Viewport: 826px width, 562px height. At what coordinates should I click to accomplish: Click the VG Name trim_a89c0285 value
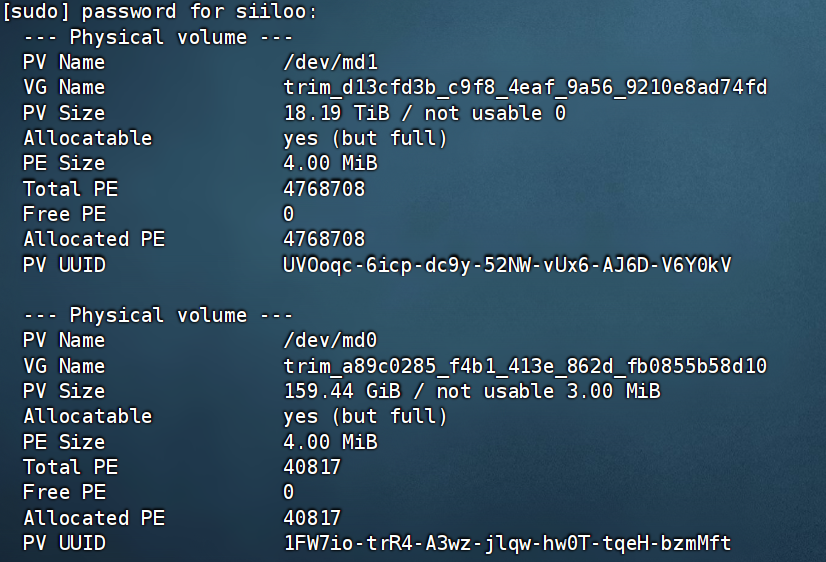525,366
